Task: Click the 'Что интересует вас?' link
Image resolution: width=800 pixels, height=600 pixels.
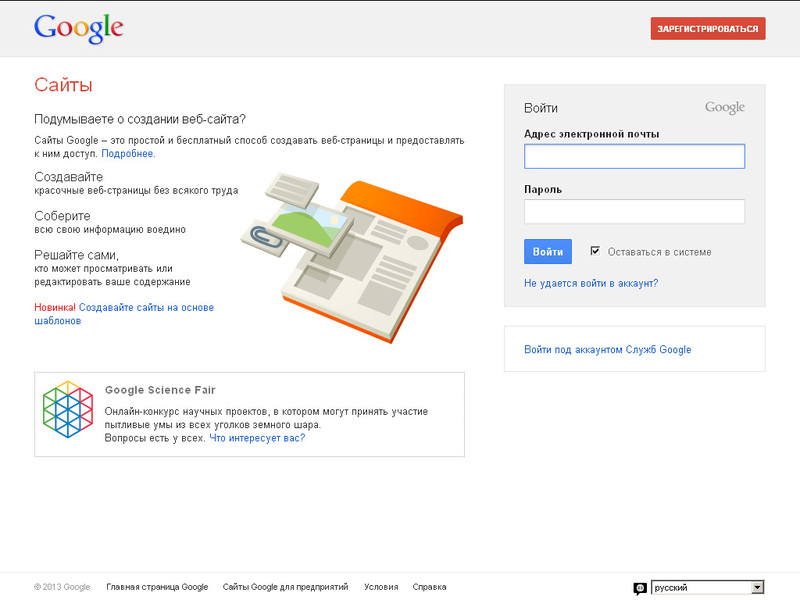Action: click(257, 438)
